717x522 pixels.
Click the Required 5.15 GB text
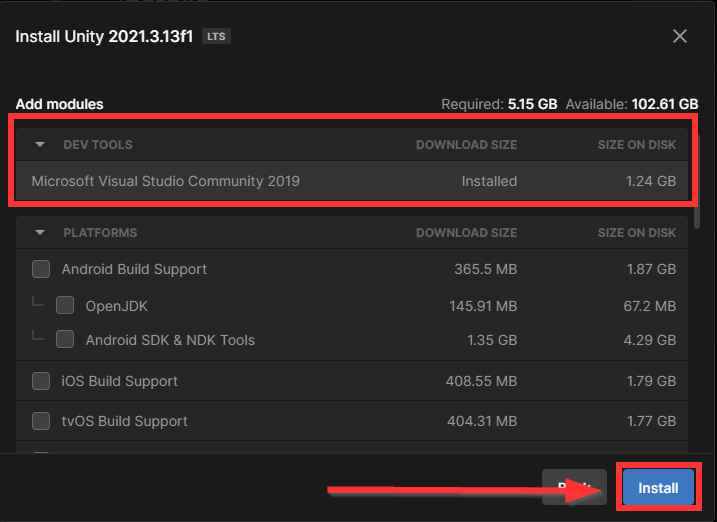click(x=499, y=104)
